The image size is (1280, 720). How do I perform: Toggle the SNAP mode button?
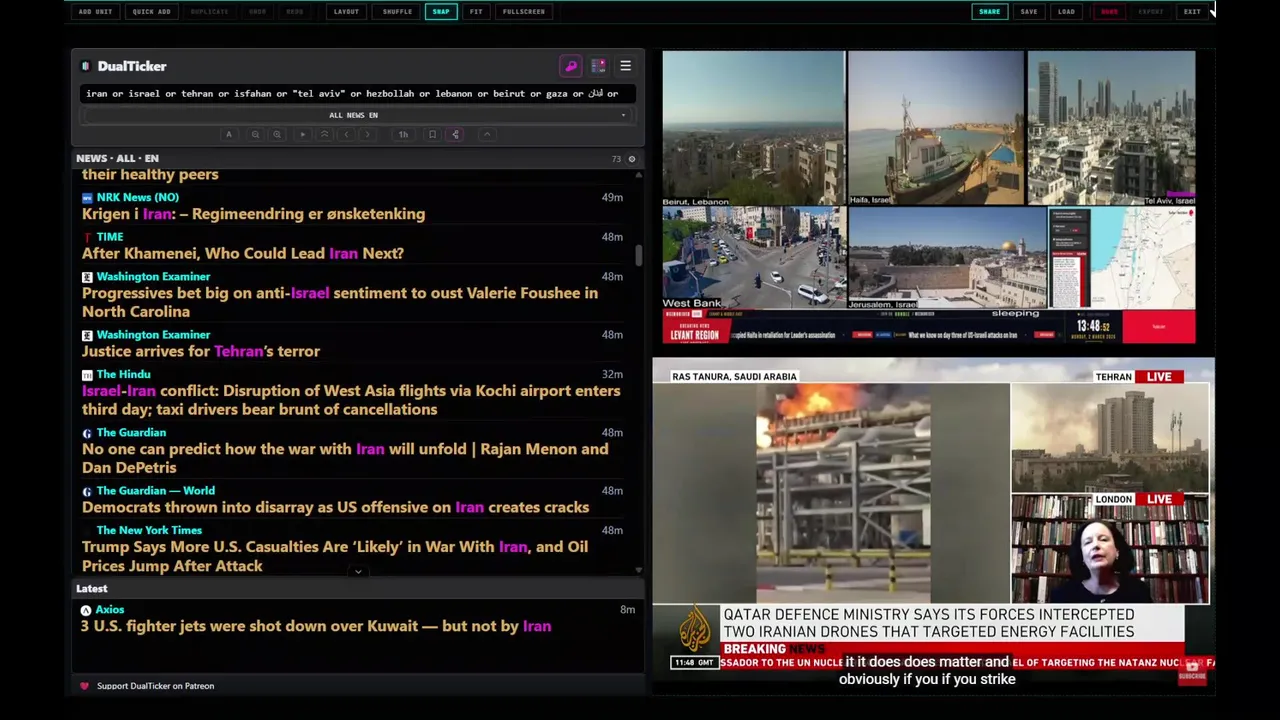(441, 12)
